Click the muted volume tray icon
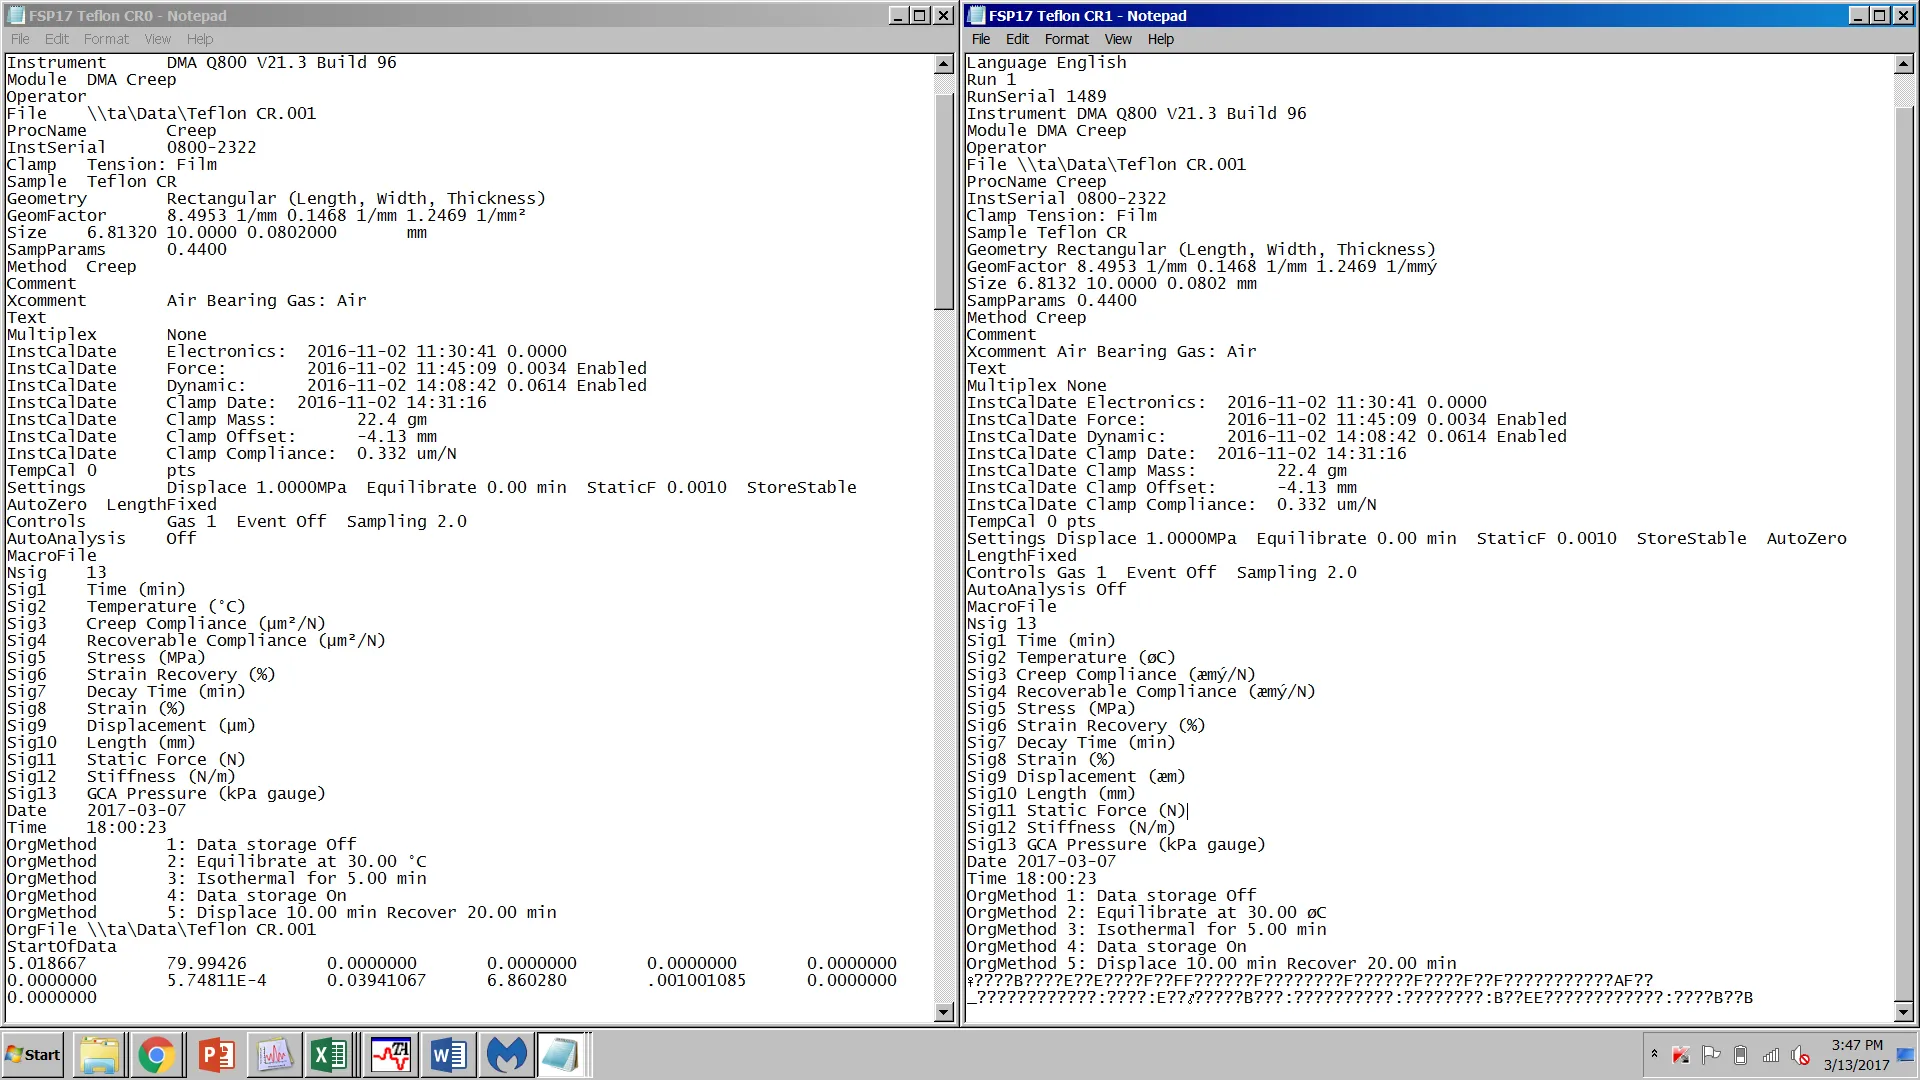The image size is (1920, 1080). [1801, 1055]
